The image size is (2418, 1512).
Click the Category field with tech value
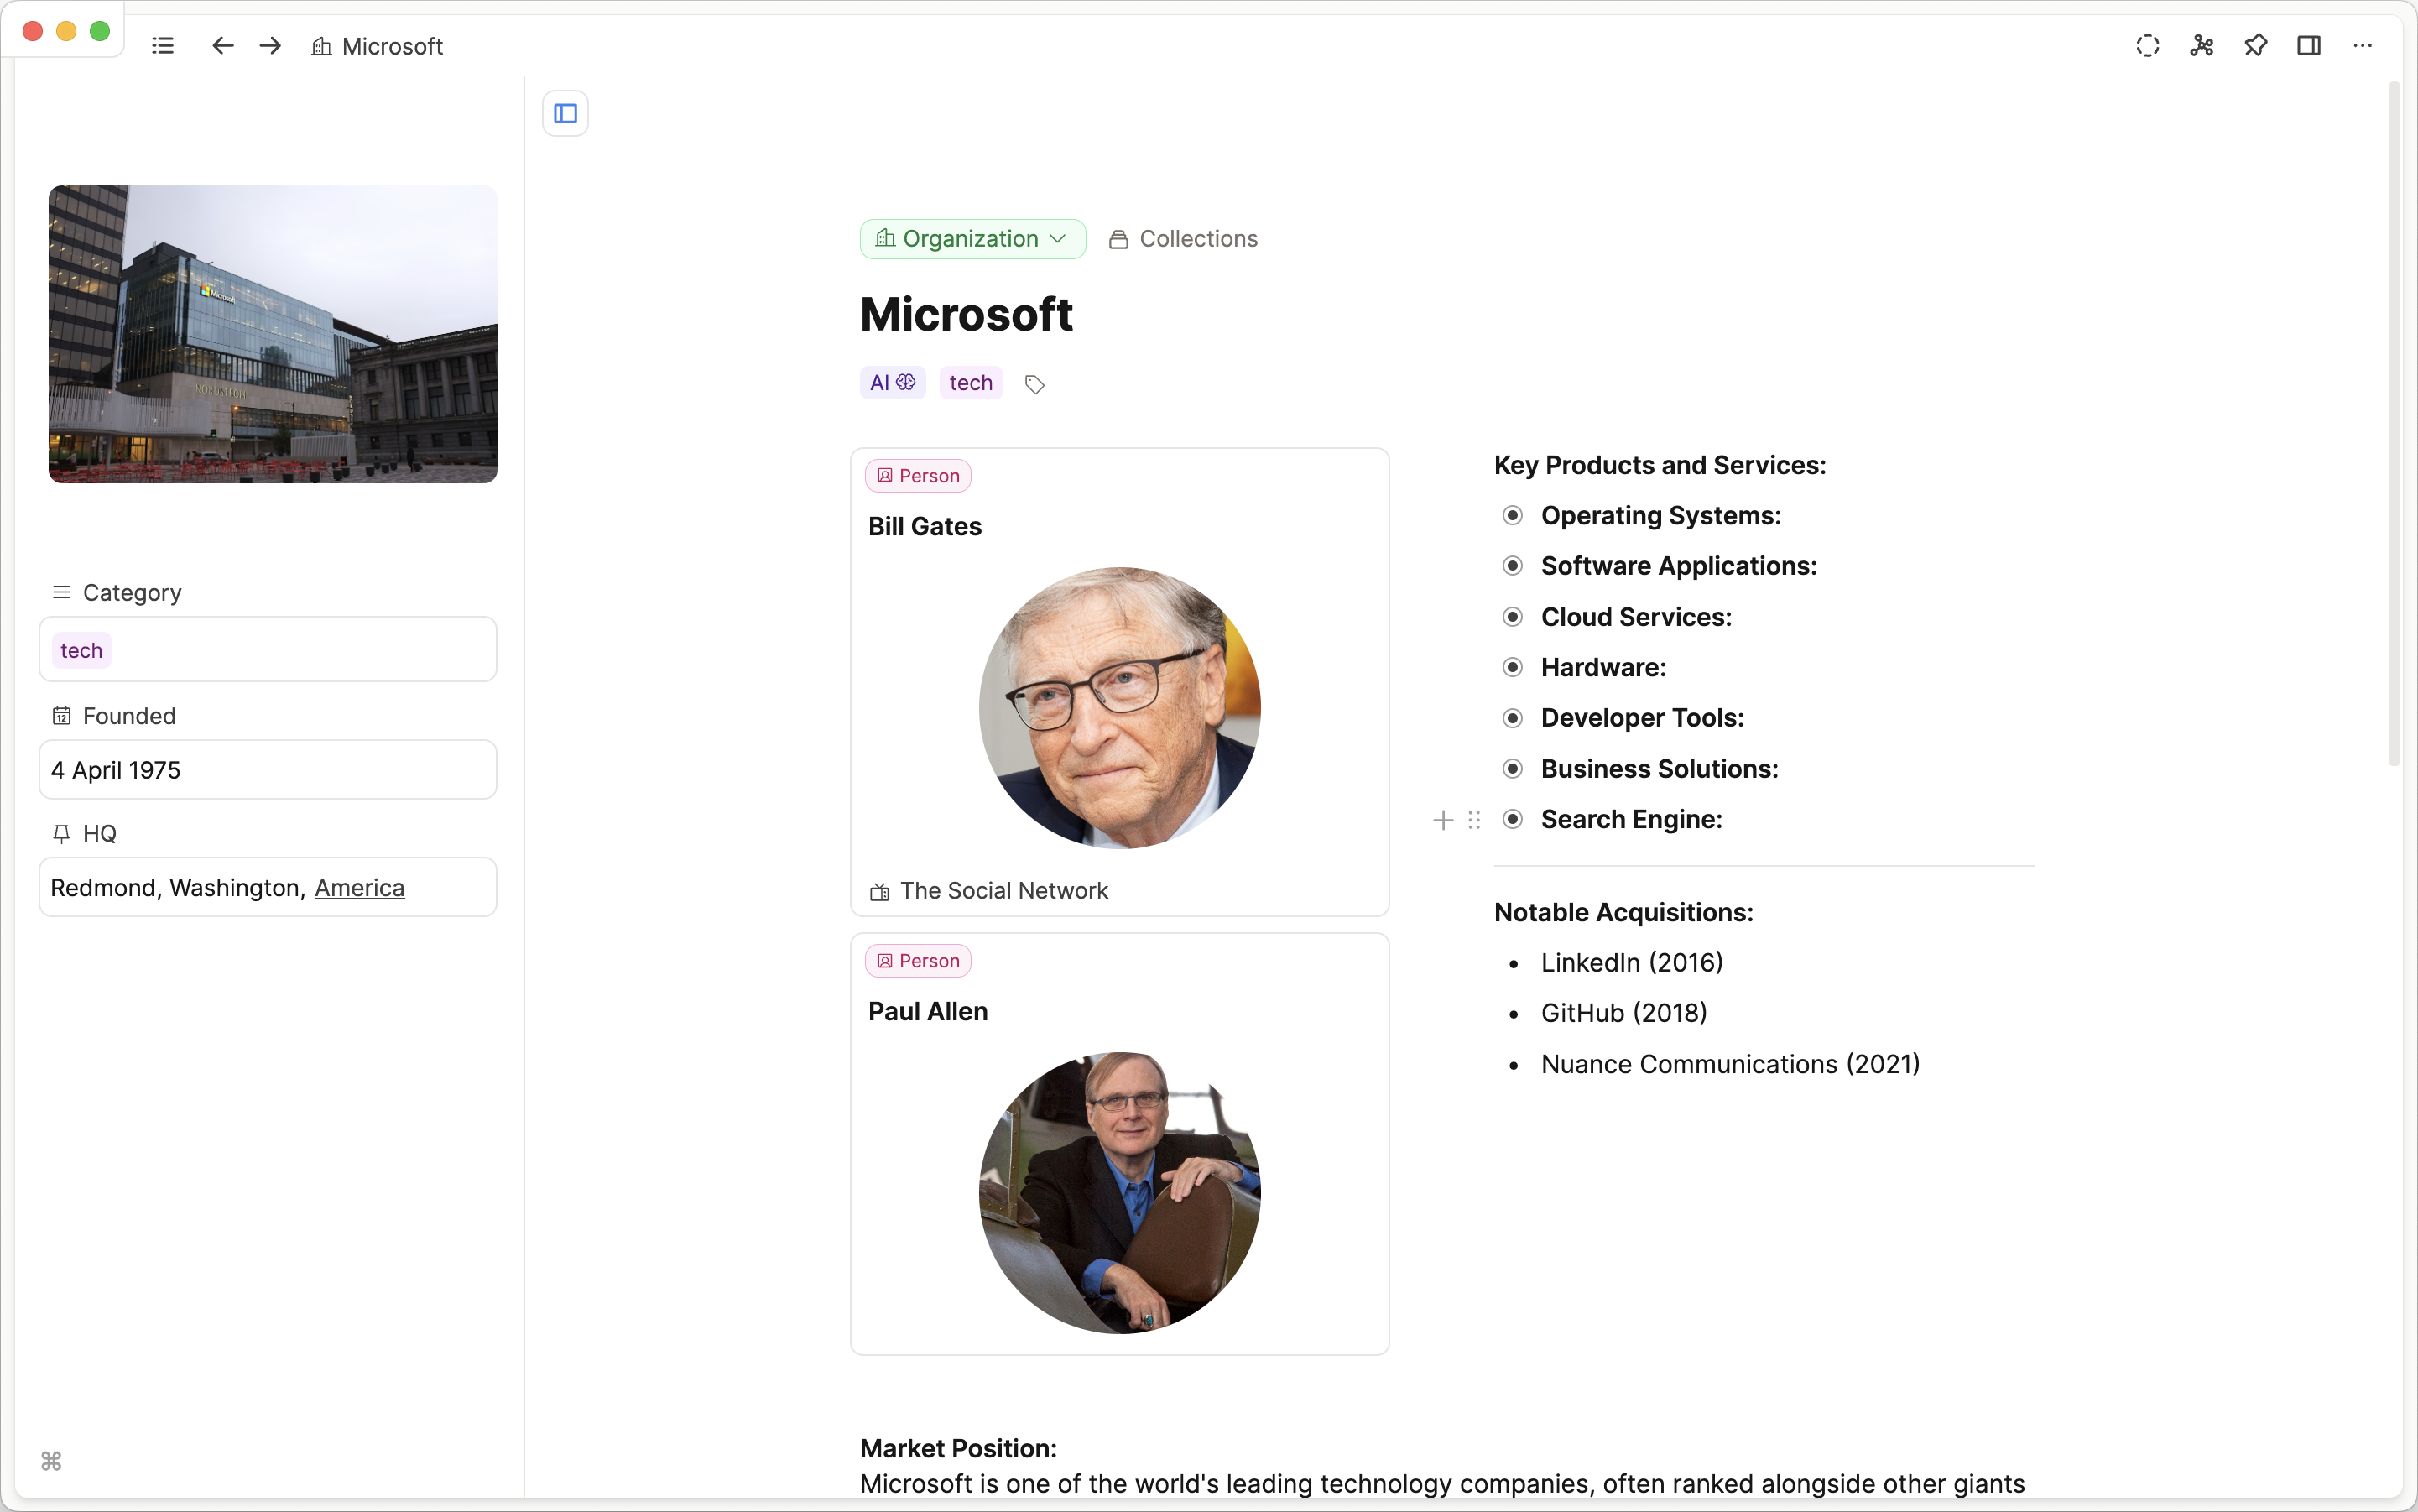tap(268, 650)
